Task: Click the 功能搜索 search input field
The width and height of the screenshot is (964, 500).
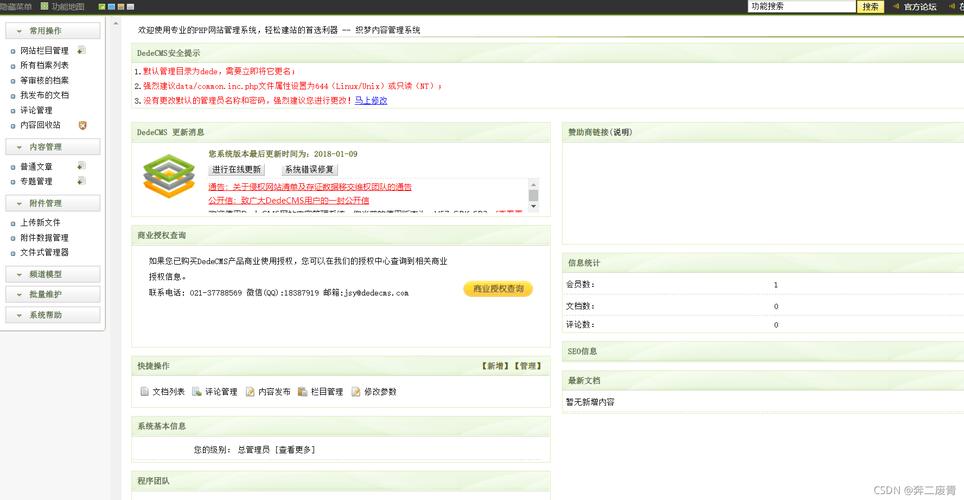Action: (x=802, y=6)
